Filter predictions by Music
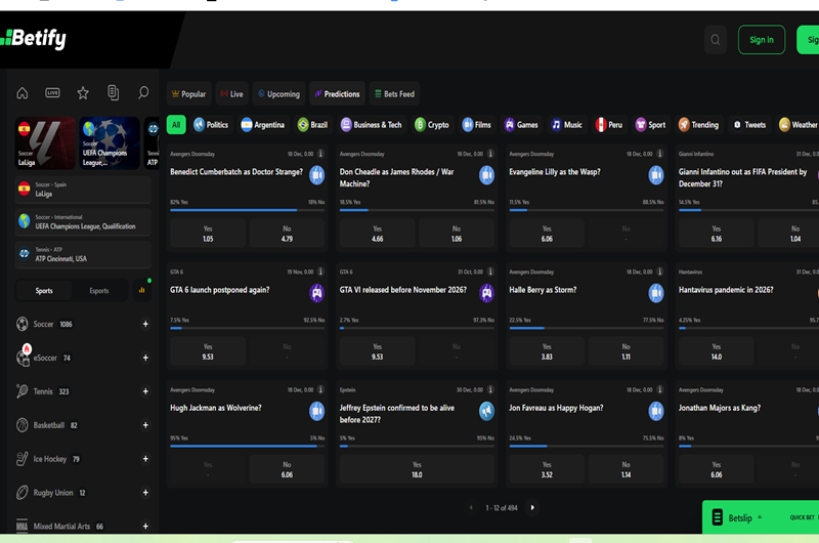The height and width of the screenshot is (543, 819). 567,125
